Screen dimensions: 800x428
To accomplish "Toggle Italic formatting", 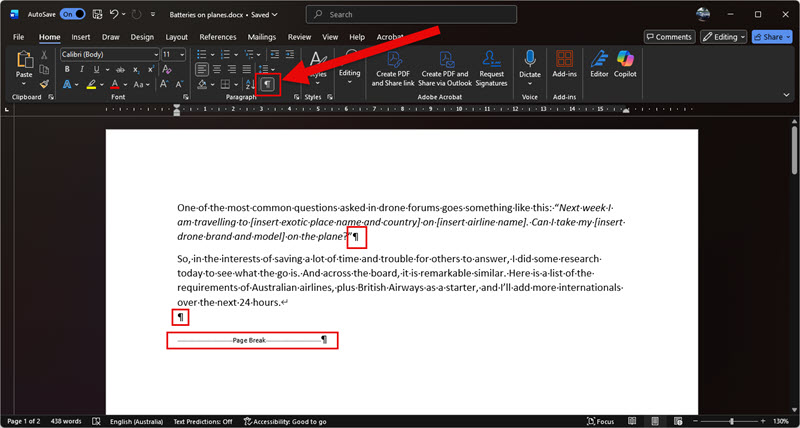I will [81, 69].
